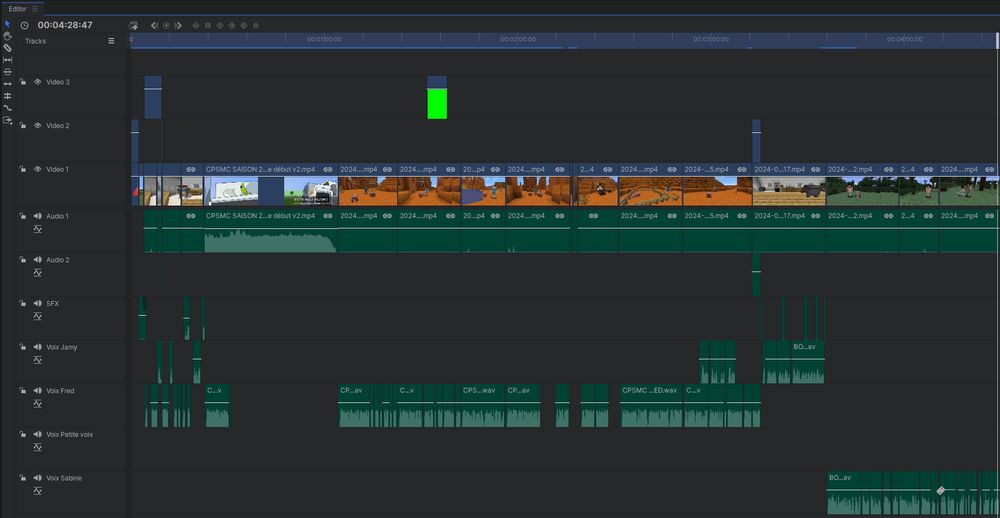Click the first diamond keyframe interpolation icon

coord(196,26)
